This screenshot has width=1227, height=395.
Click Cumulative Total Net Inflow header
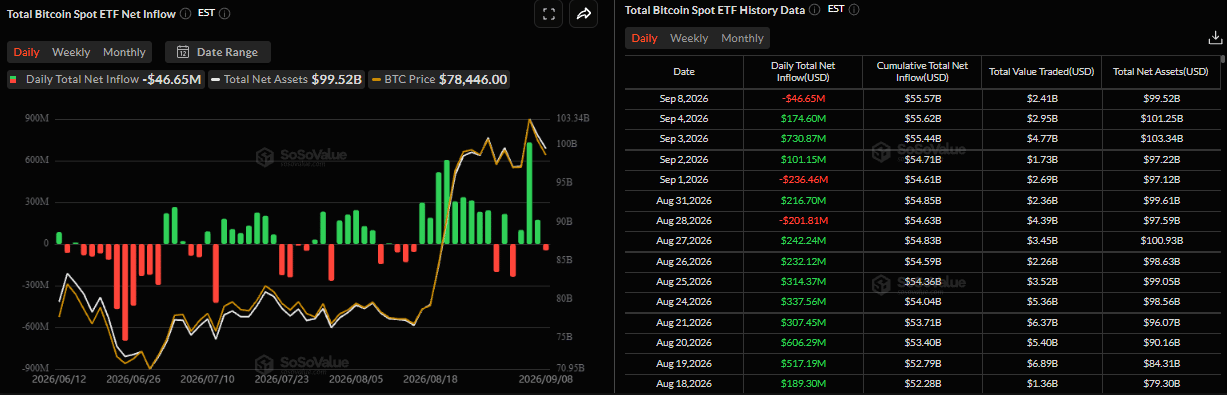click(922, 72)
